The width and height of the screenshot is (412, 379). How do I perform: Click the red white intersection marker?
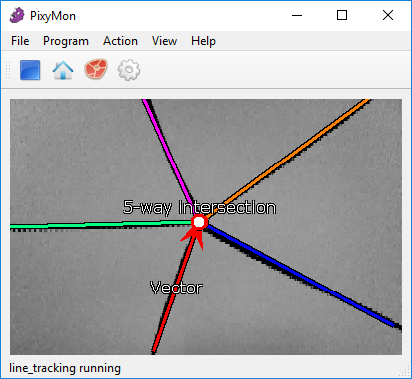199,222
